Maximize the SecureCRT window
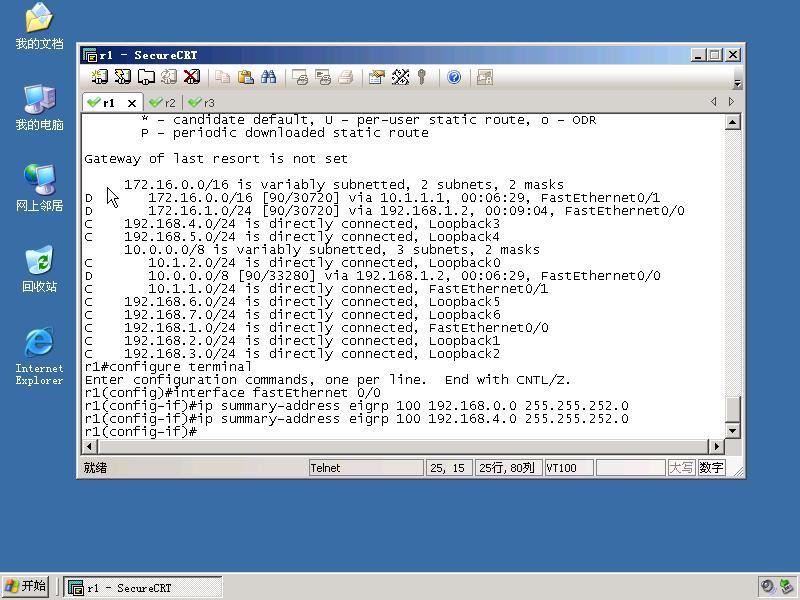Viewport: 800px width, 600px height. click(x=715, y=55)
